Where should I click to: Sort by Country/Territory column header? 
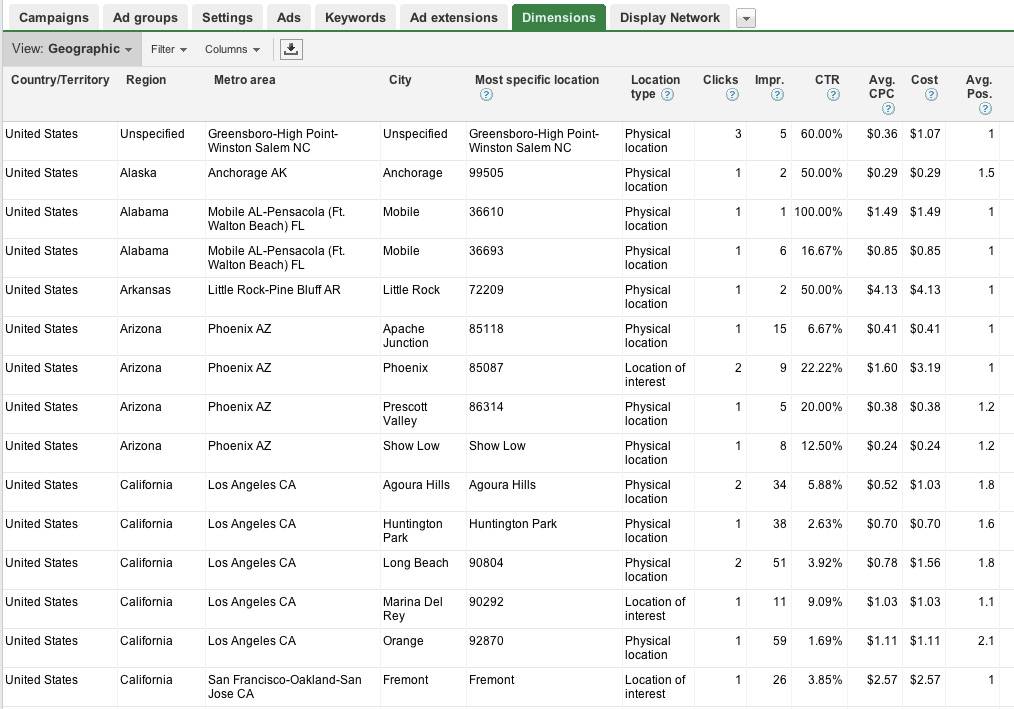60,80
